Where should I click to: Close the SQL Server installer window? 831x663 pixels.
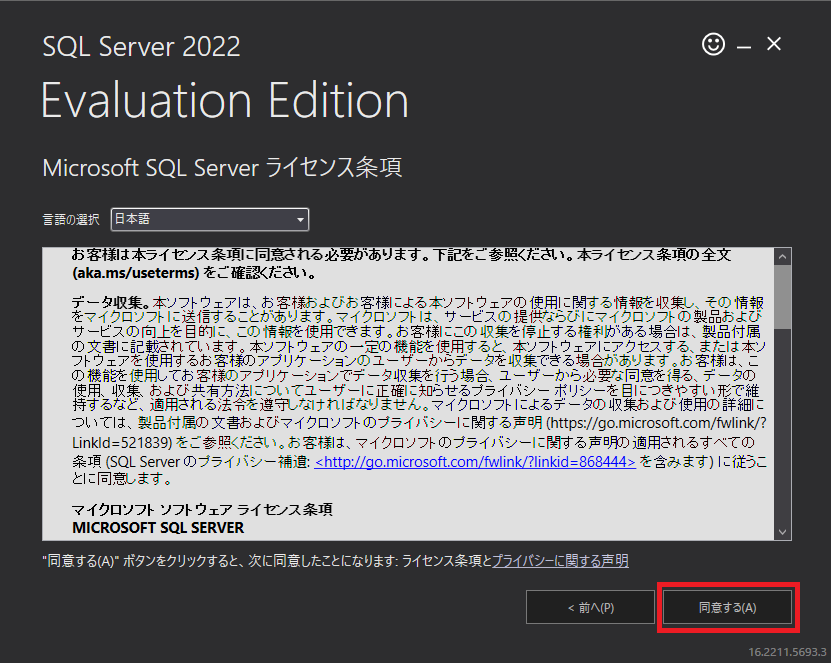(774, 44)
